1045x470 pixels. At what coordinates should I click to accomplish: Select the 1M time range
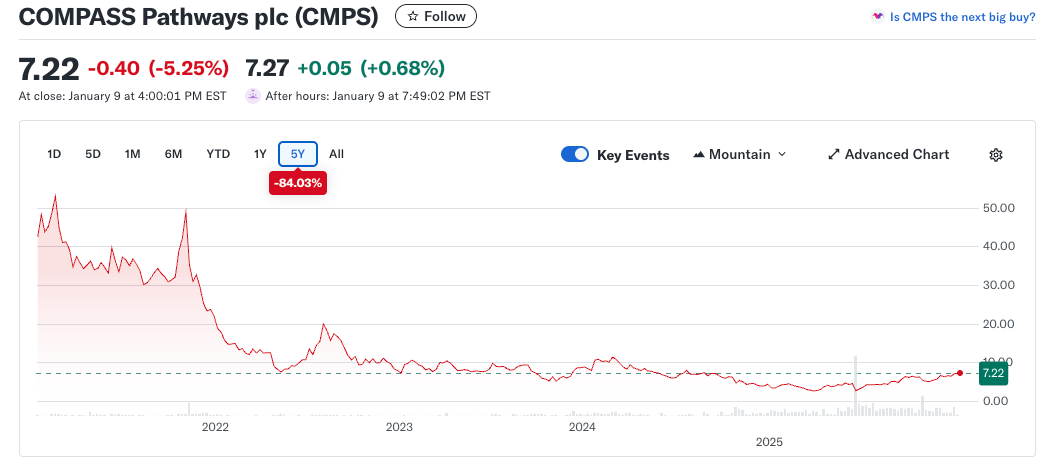133,154
